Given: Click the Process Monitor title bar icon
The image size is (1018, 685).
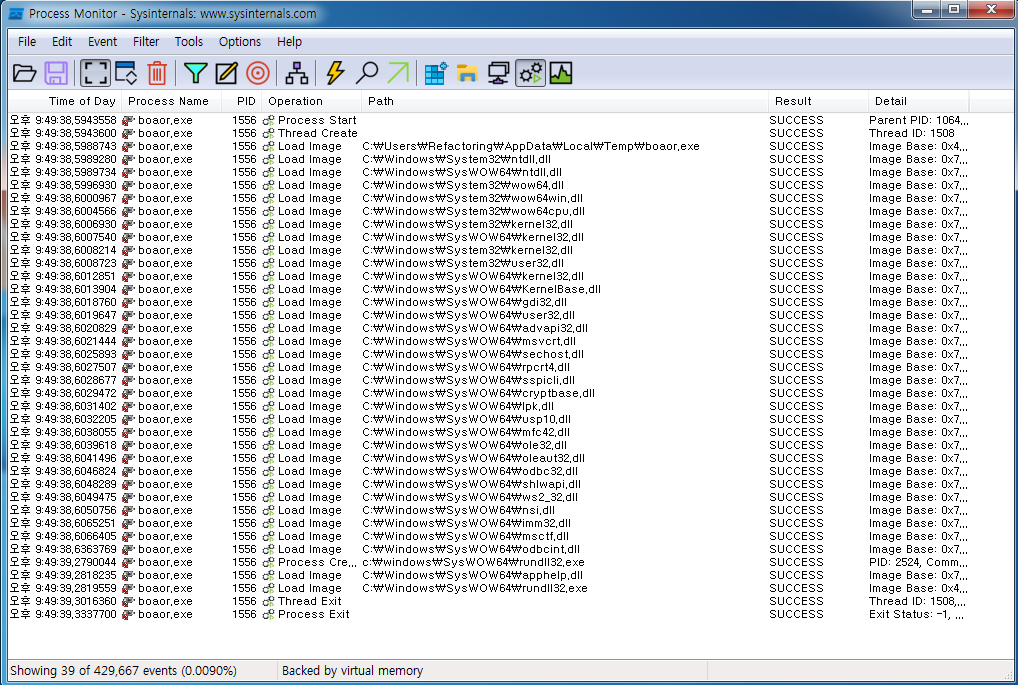Looking at the screenshot, I should coord(16,14).
